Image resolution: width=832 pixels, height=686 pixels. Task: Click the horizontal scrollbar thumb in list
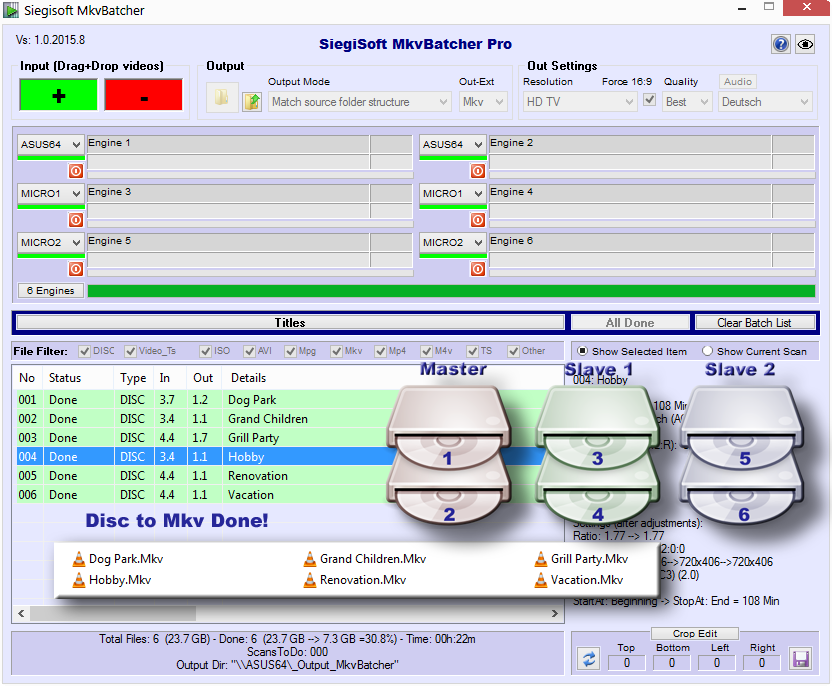(113, 613)
